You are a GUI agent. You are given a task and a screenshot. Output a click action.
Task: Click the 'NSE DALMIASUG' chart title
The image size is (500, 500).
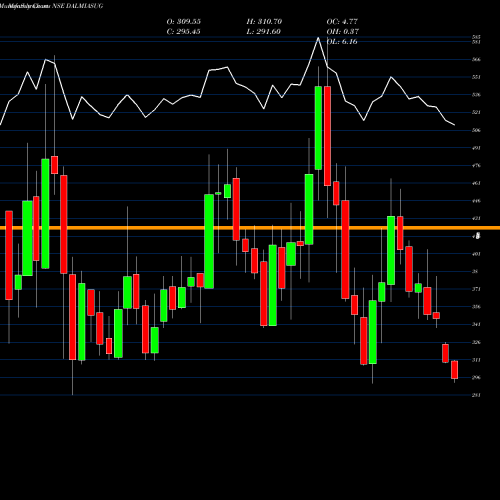point(78,6)
